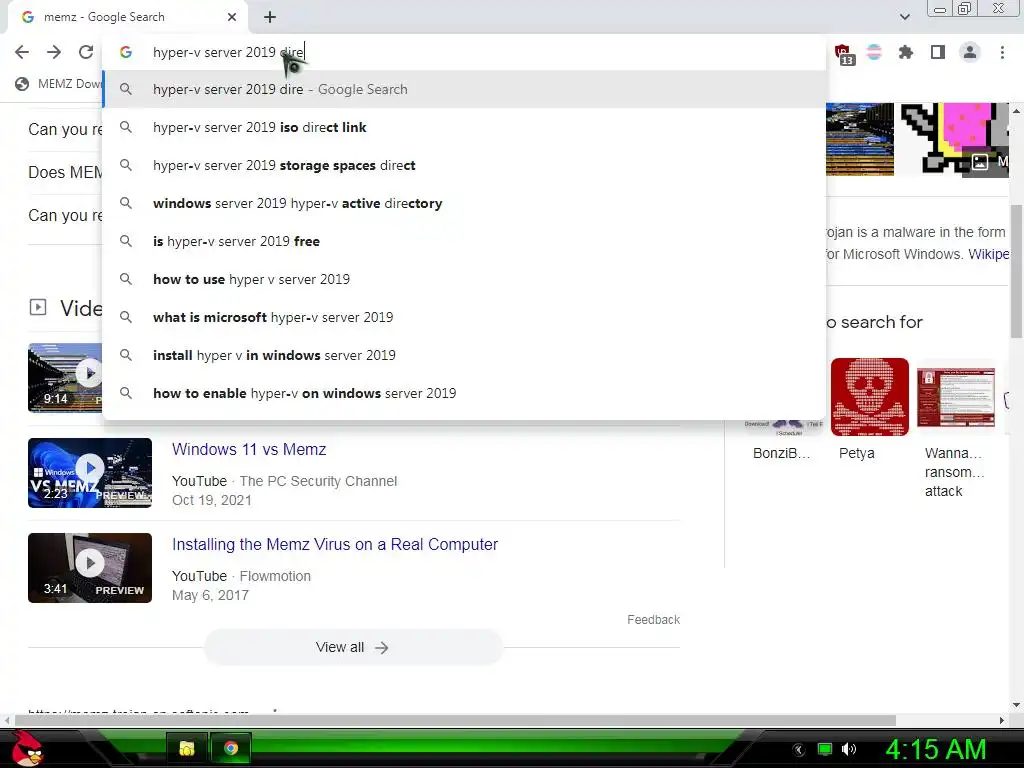
Task: Choose 'hyper-v server 2019 dire - Google Search' suggestion
Action: [x=464, y=89]
